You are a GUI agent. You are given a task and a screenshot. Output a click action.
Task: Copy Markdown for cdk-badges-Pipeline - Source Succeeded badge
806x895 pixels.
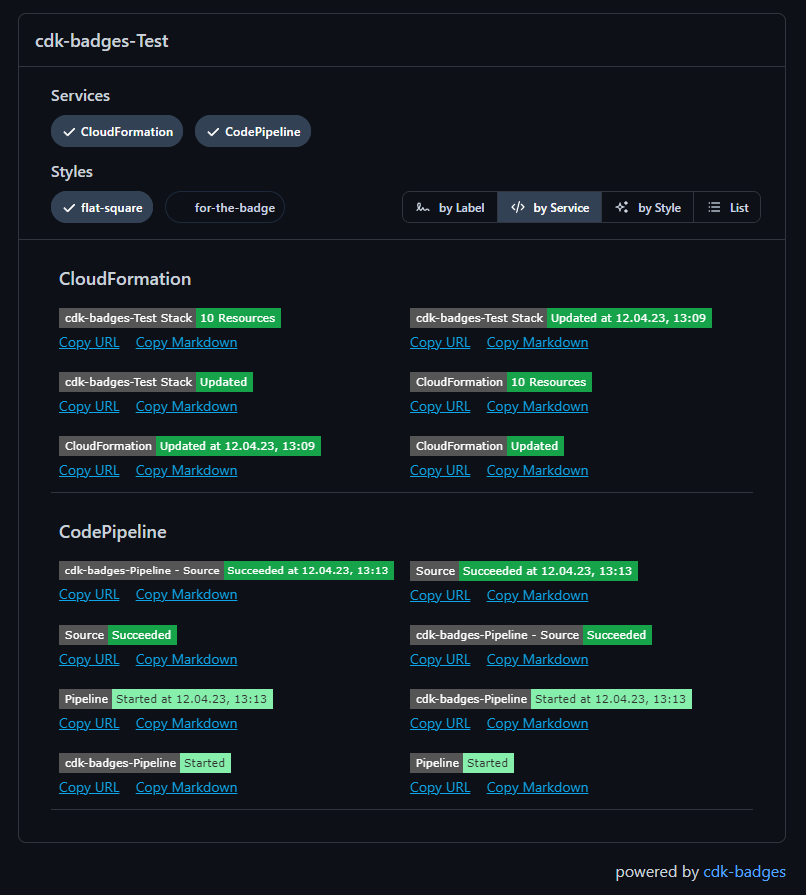(x=537, y=659)
